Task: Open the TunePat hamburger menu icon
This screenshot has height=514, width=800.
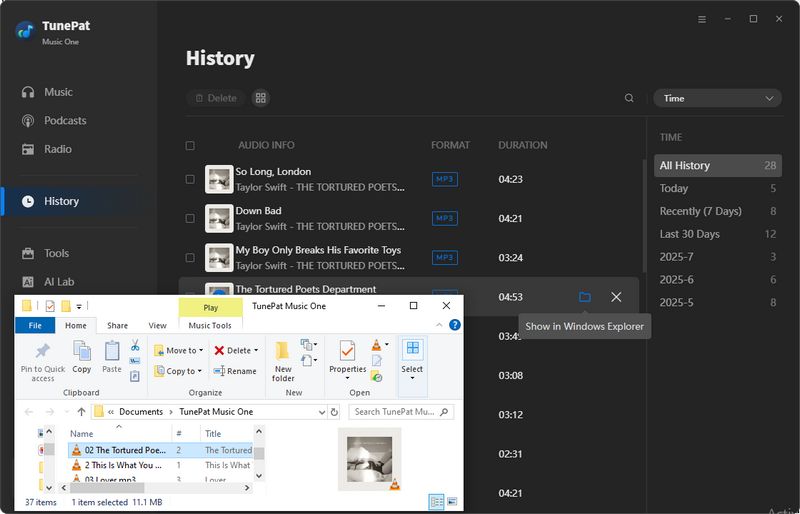Action: pos(701,19)
